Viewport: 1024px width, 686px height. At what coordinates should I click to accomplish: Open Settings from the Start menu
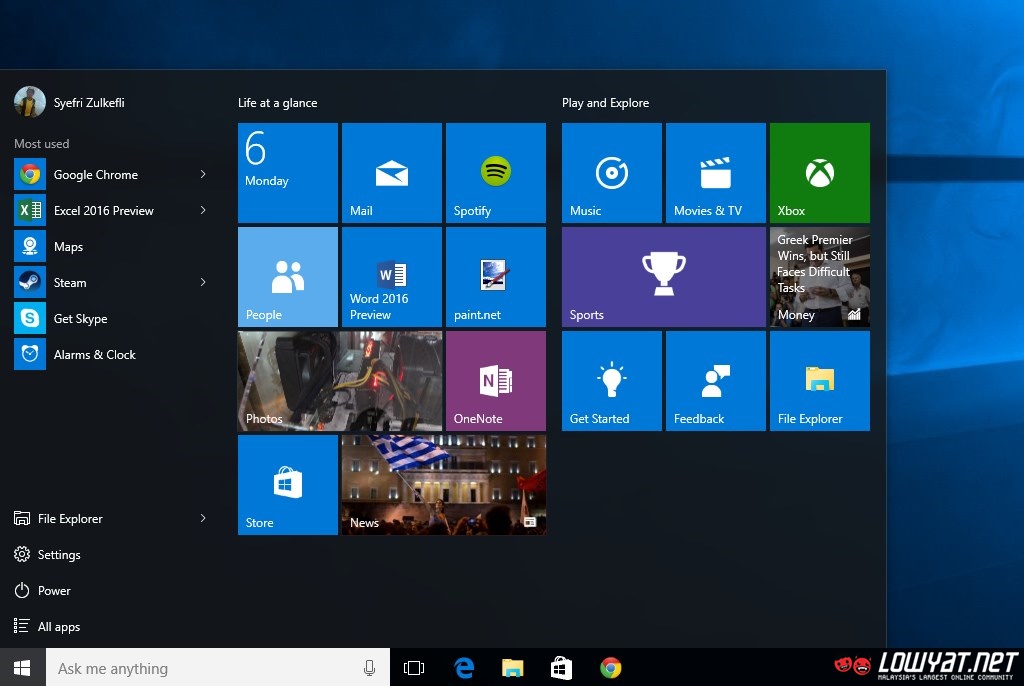coord(58,555)
